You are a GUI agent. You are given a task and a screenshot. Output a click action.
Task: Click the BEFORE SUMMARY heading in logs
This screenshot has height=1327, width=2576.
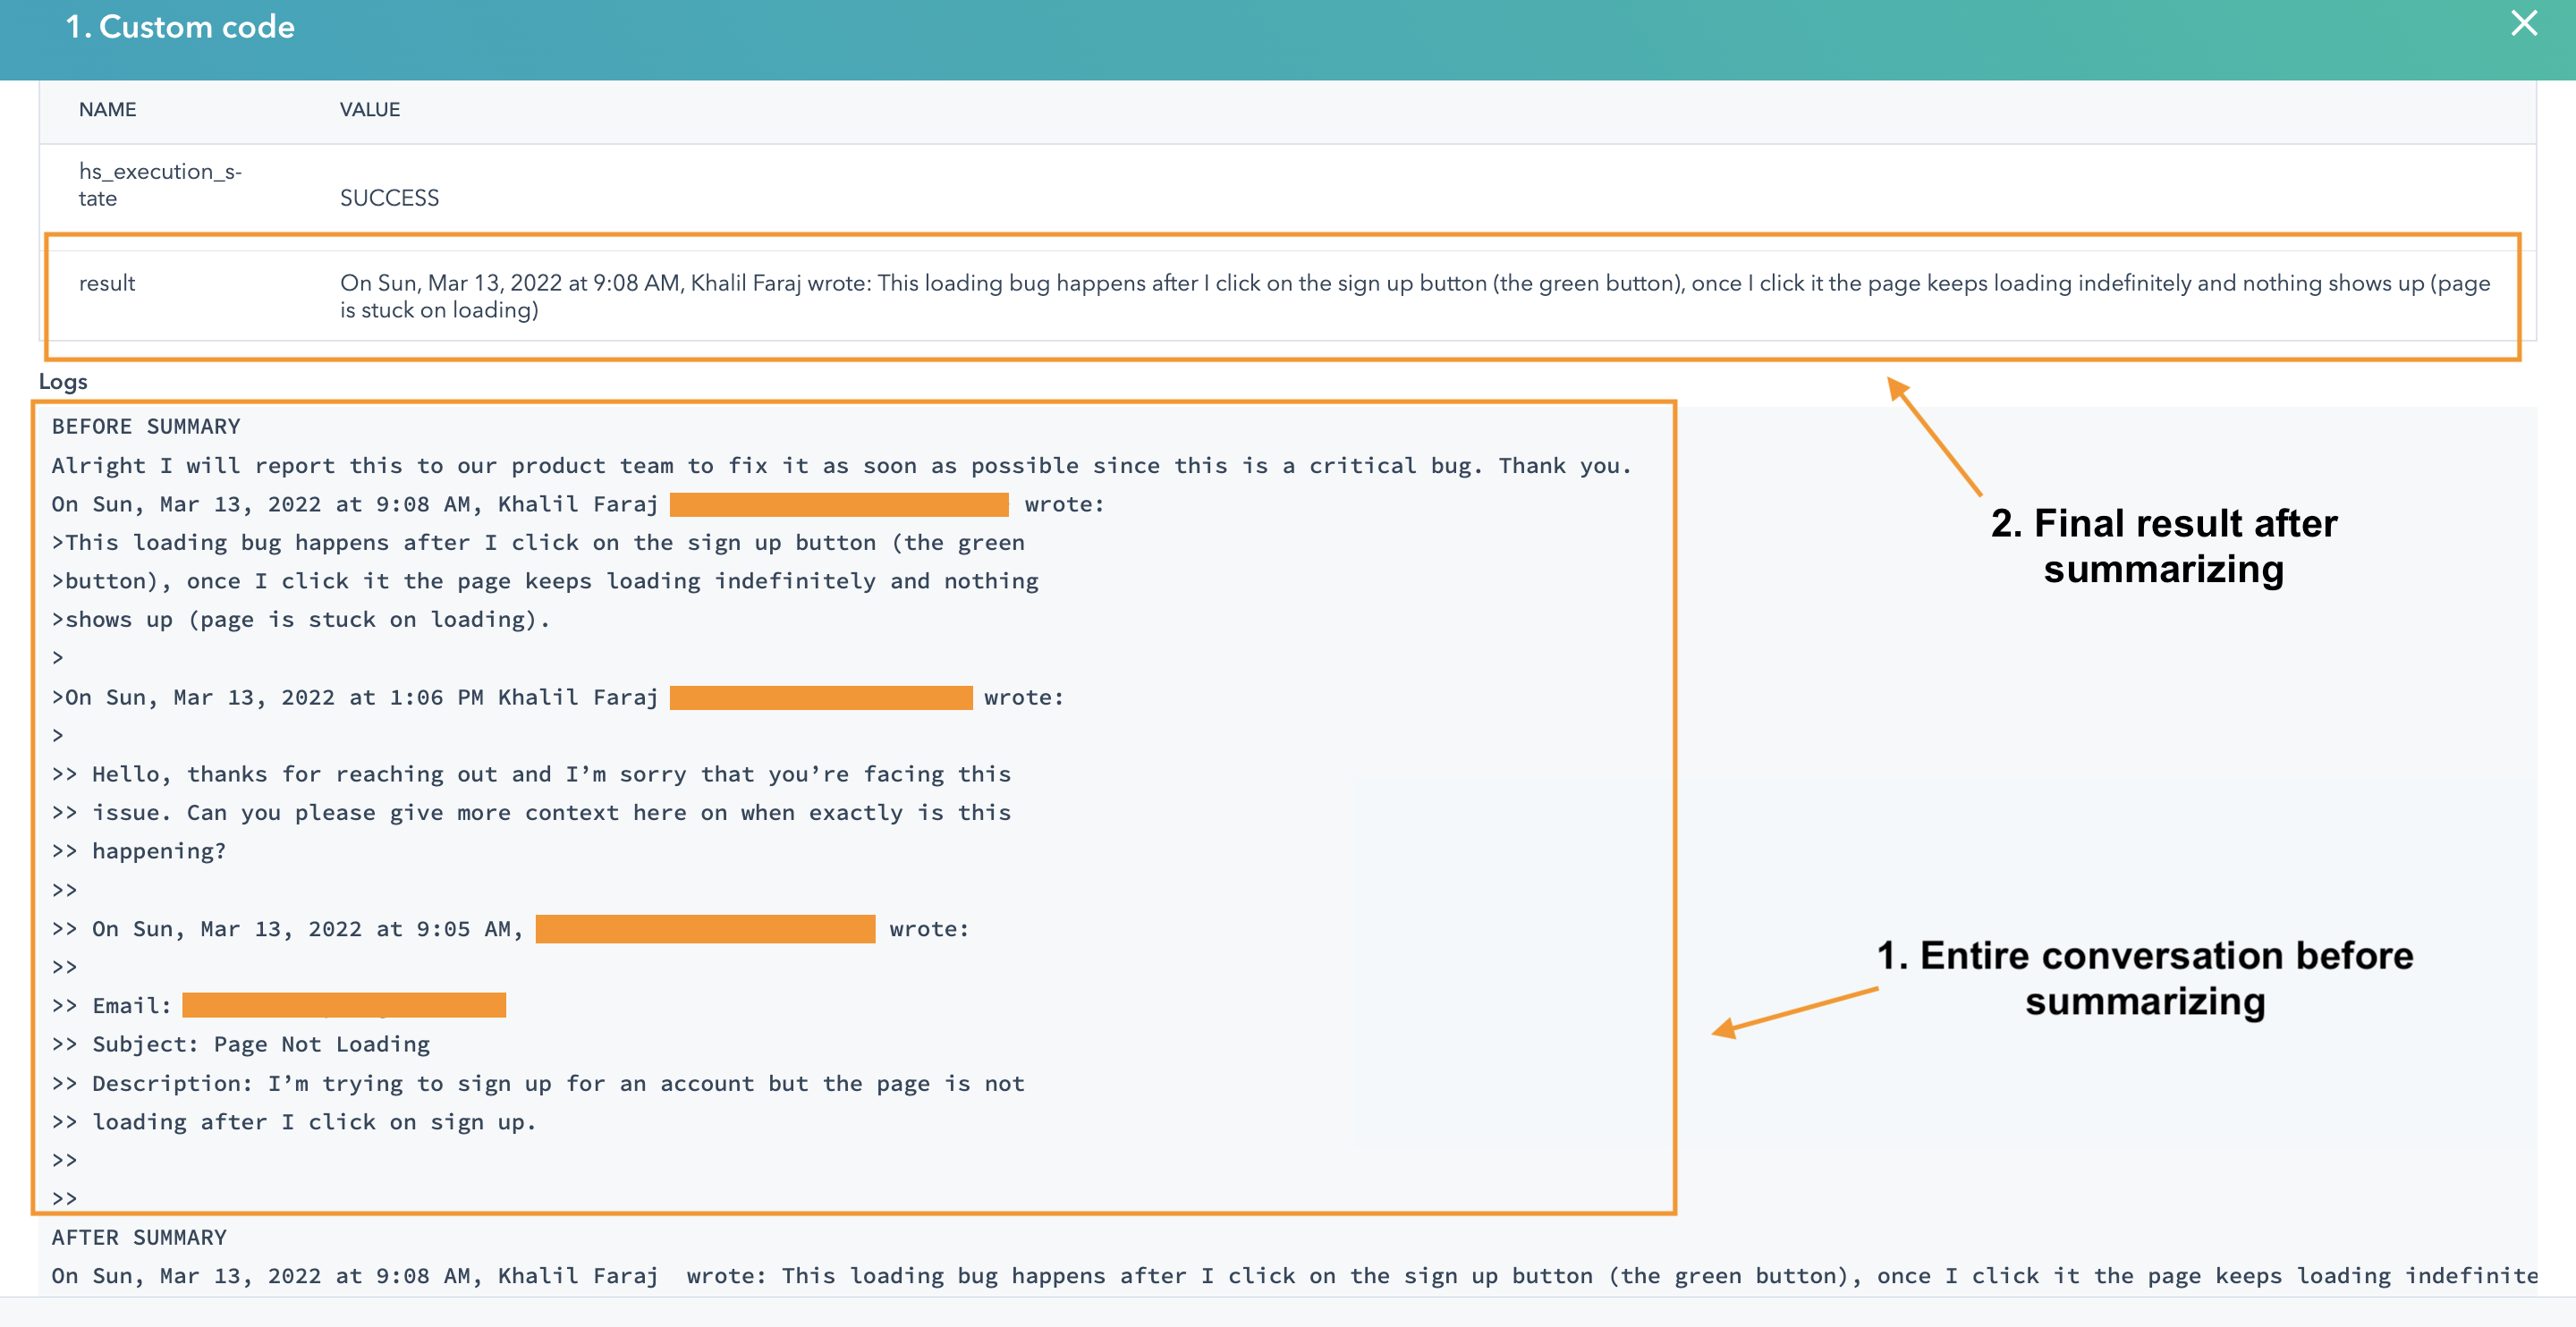[146, 426]
